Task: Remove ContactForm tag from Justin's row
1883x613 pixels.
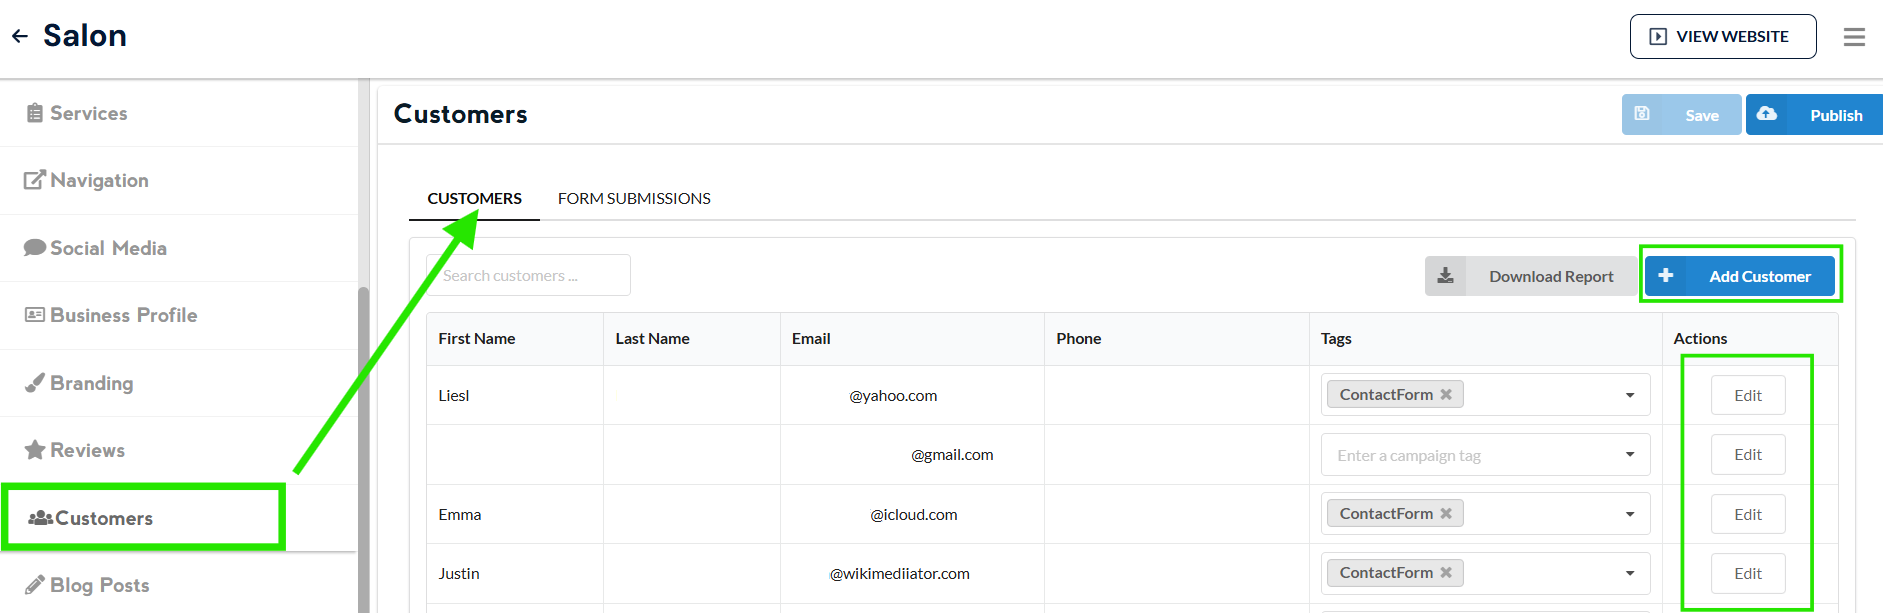Action: point(1446,573)
